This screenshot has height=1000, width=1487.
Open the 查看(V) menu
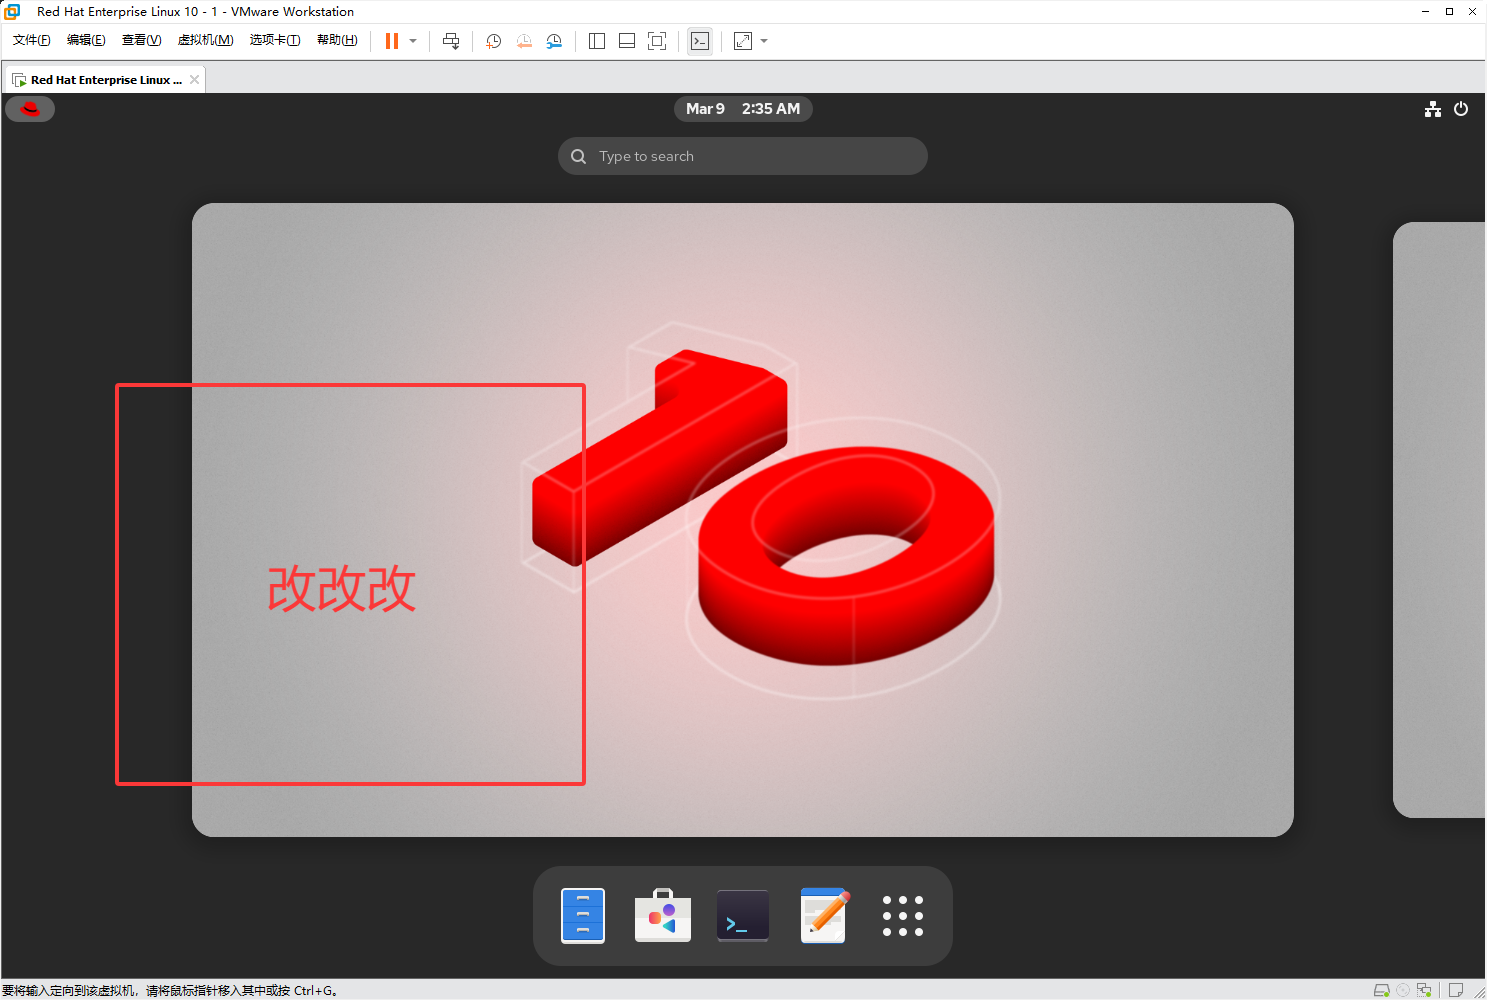click(141, 40)
